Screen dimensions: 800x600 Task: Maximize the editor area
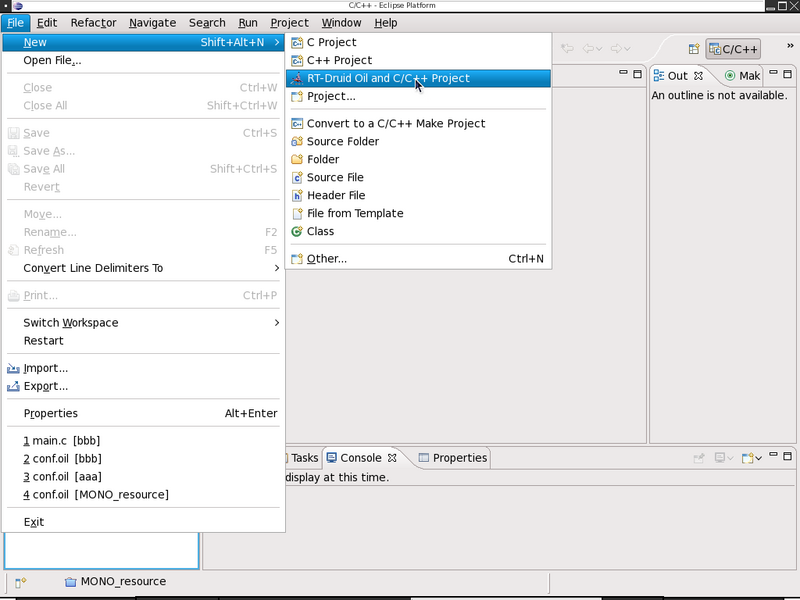pyautogui.click(x=637, y=74)
